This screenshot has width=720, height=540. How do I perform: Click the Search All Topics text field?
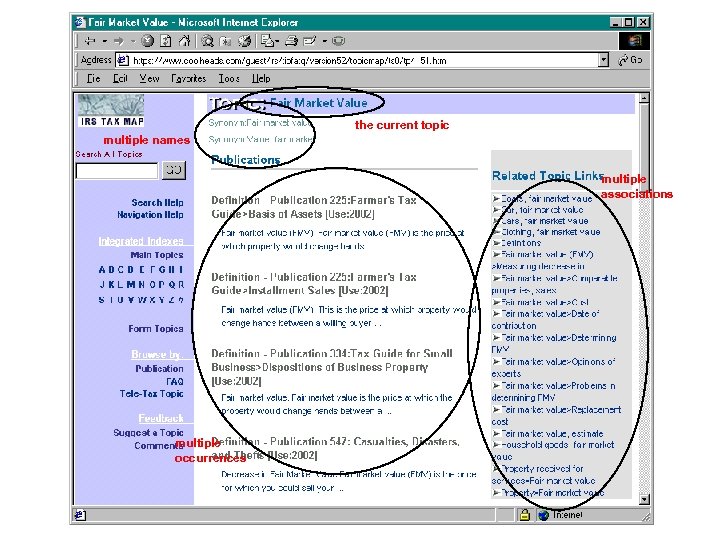pos(117,171)
